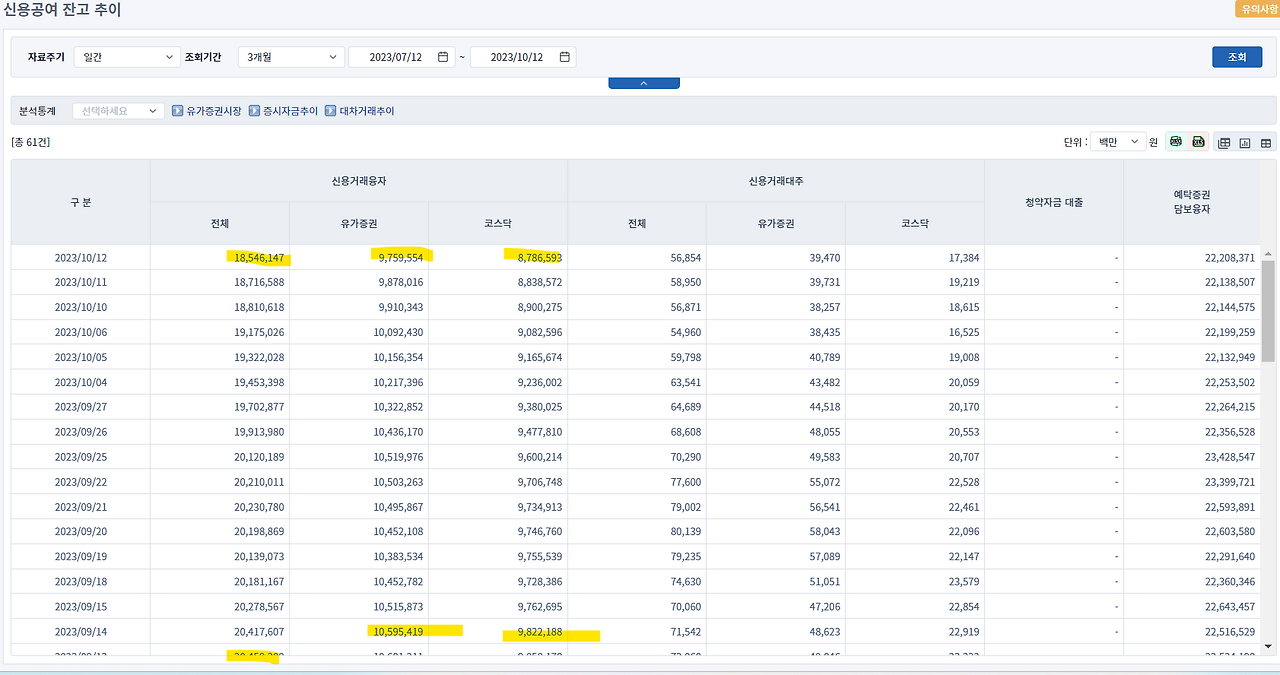The width and height of the screenshot is (1280, 675).
Task: Collapse the search panel with the blue chevron
Action: coord(643,82)
